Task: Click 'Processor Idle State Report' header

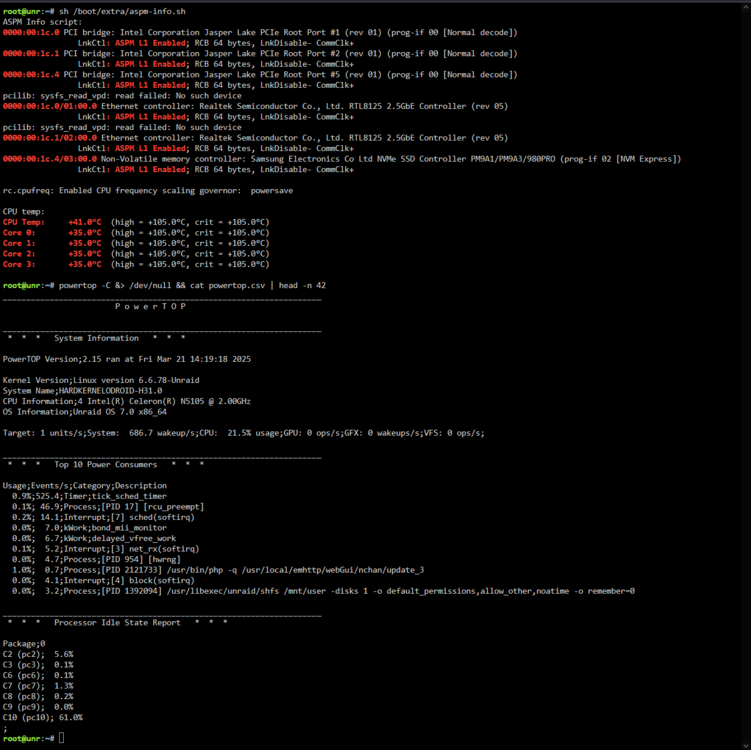Action: pos(117,622)
